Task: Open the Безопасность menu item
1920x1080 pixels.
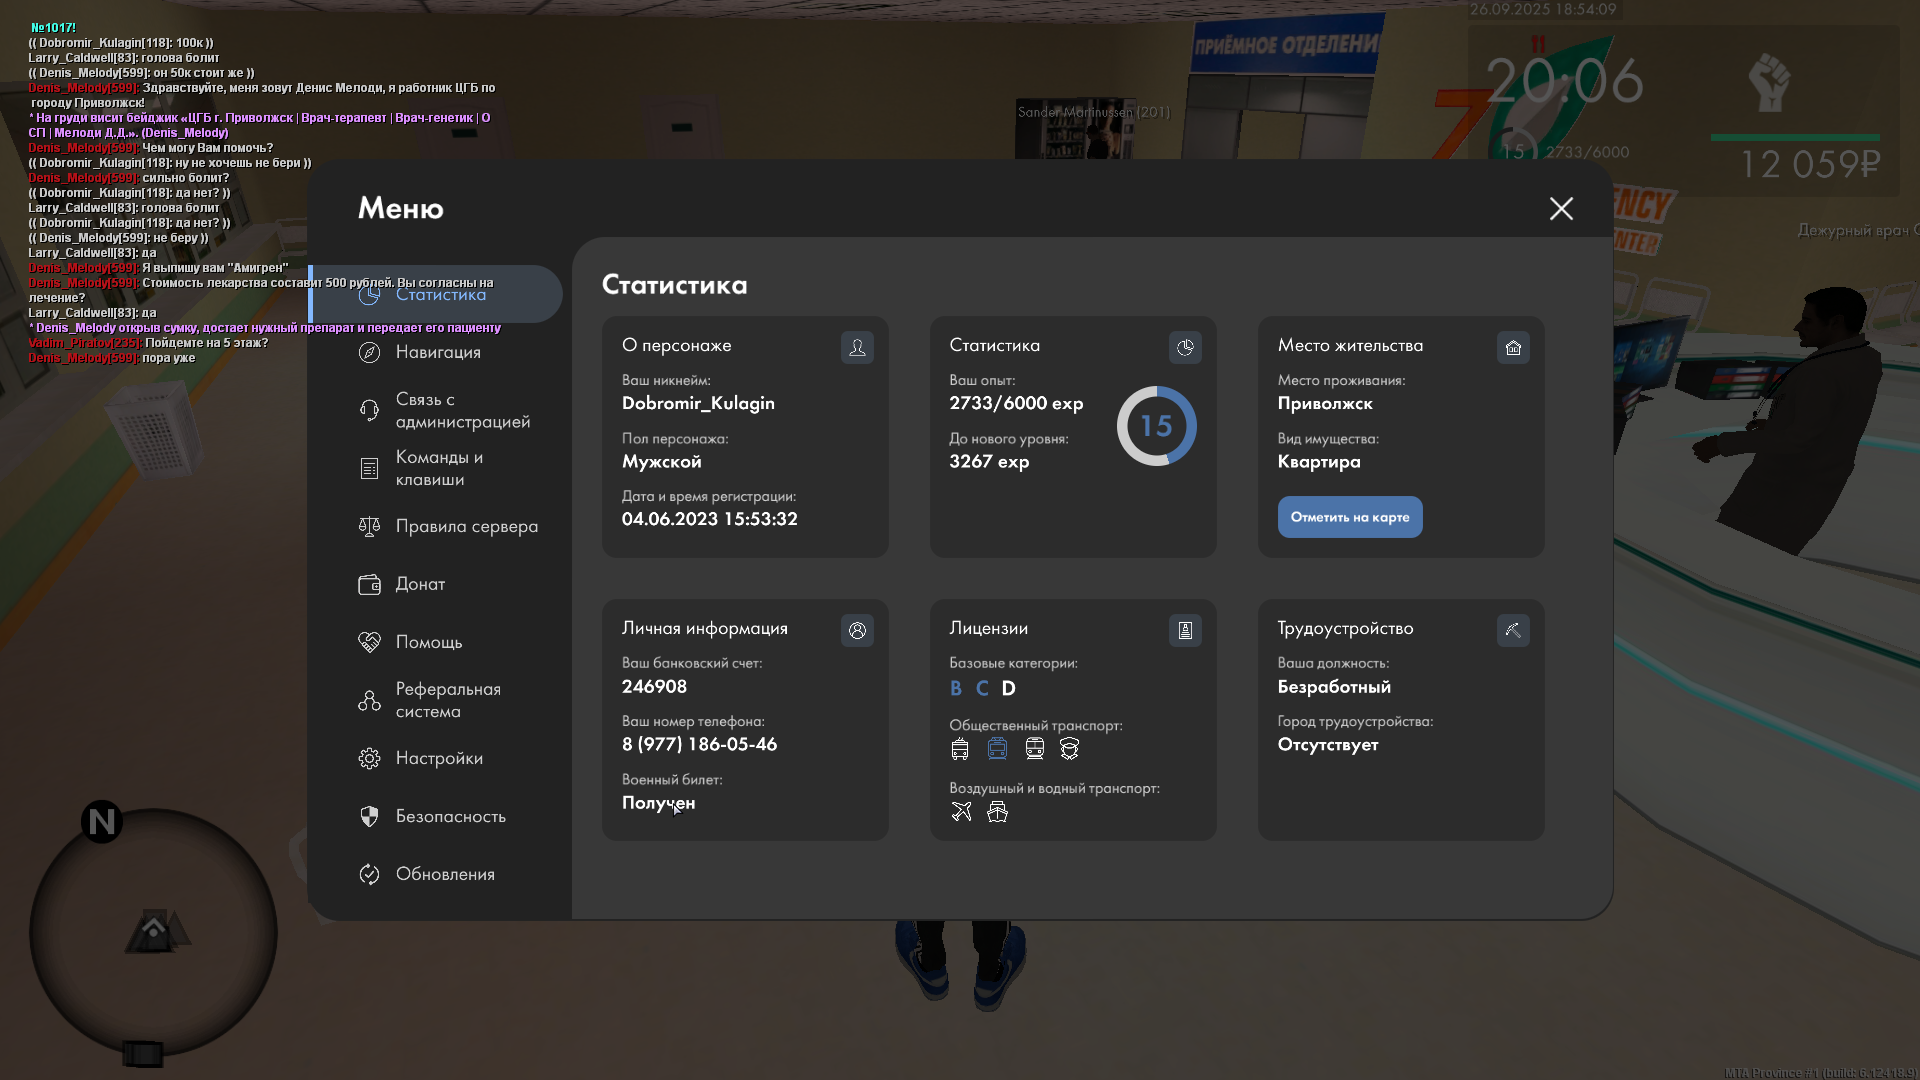Action: (450, 816)
